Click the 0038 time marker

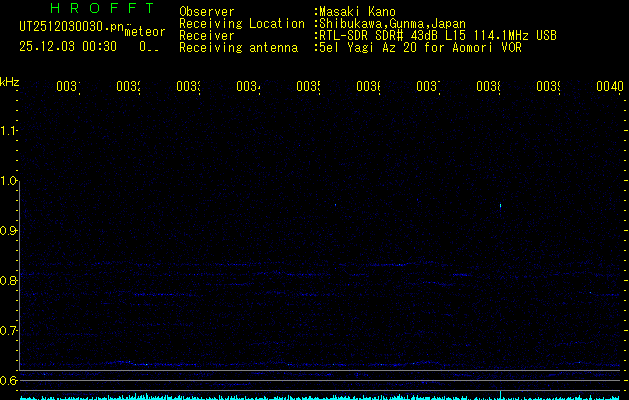(488, 86)
